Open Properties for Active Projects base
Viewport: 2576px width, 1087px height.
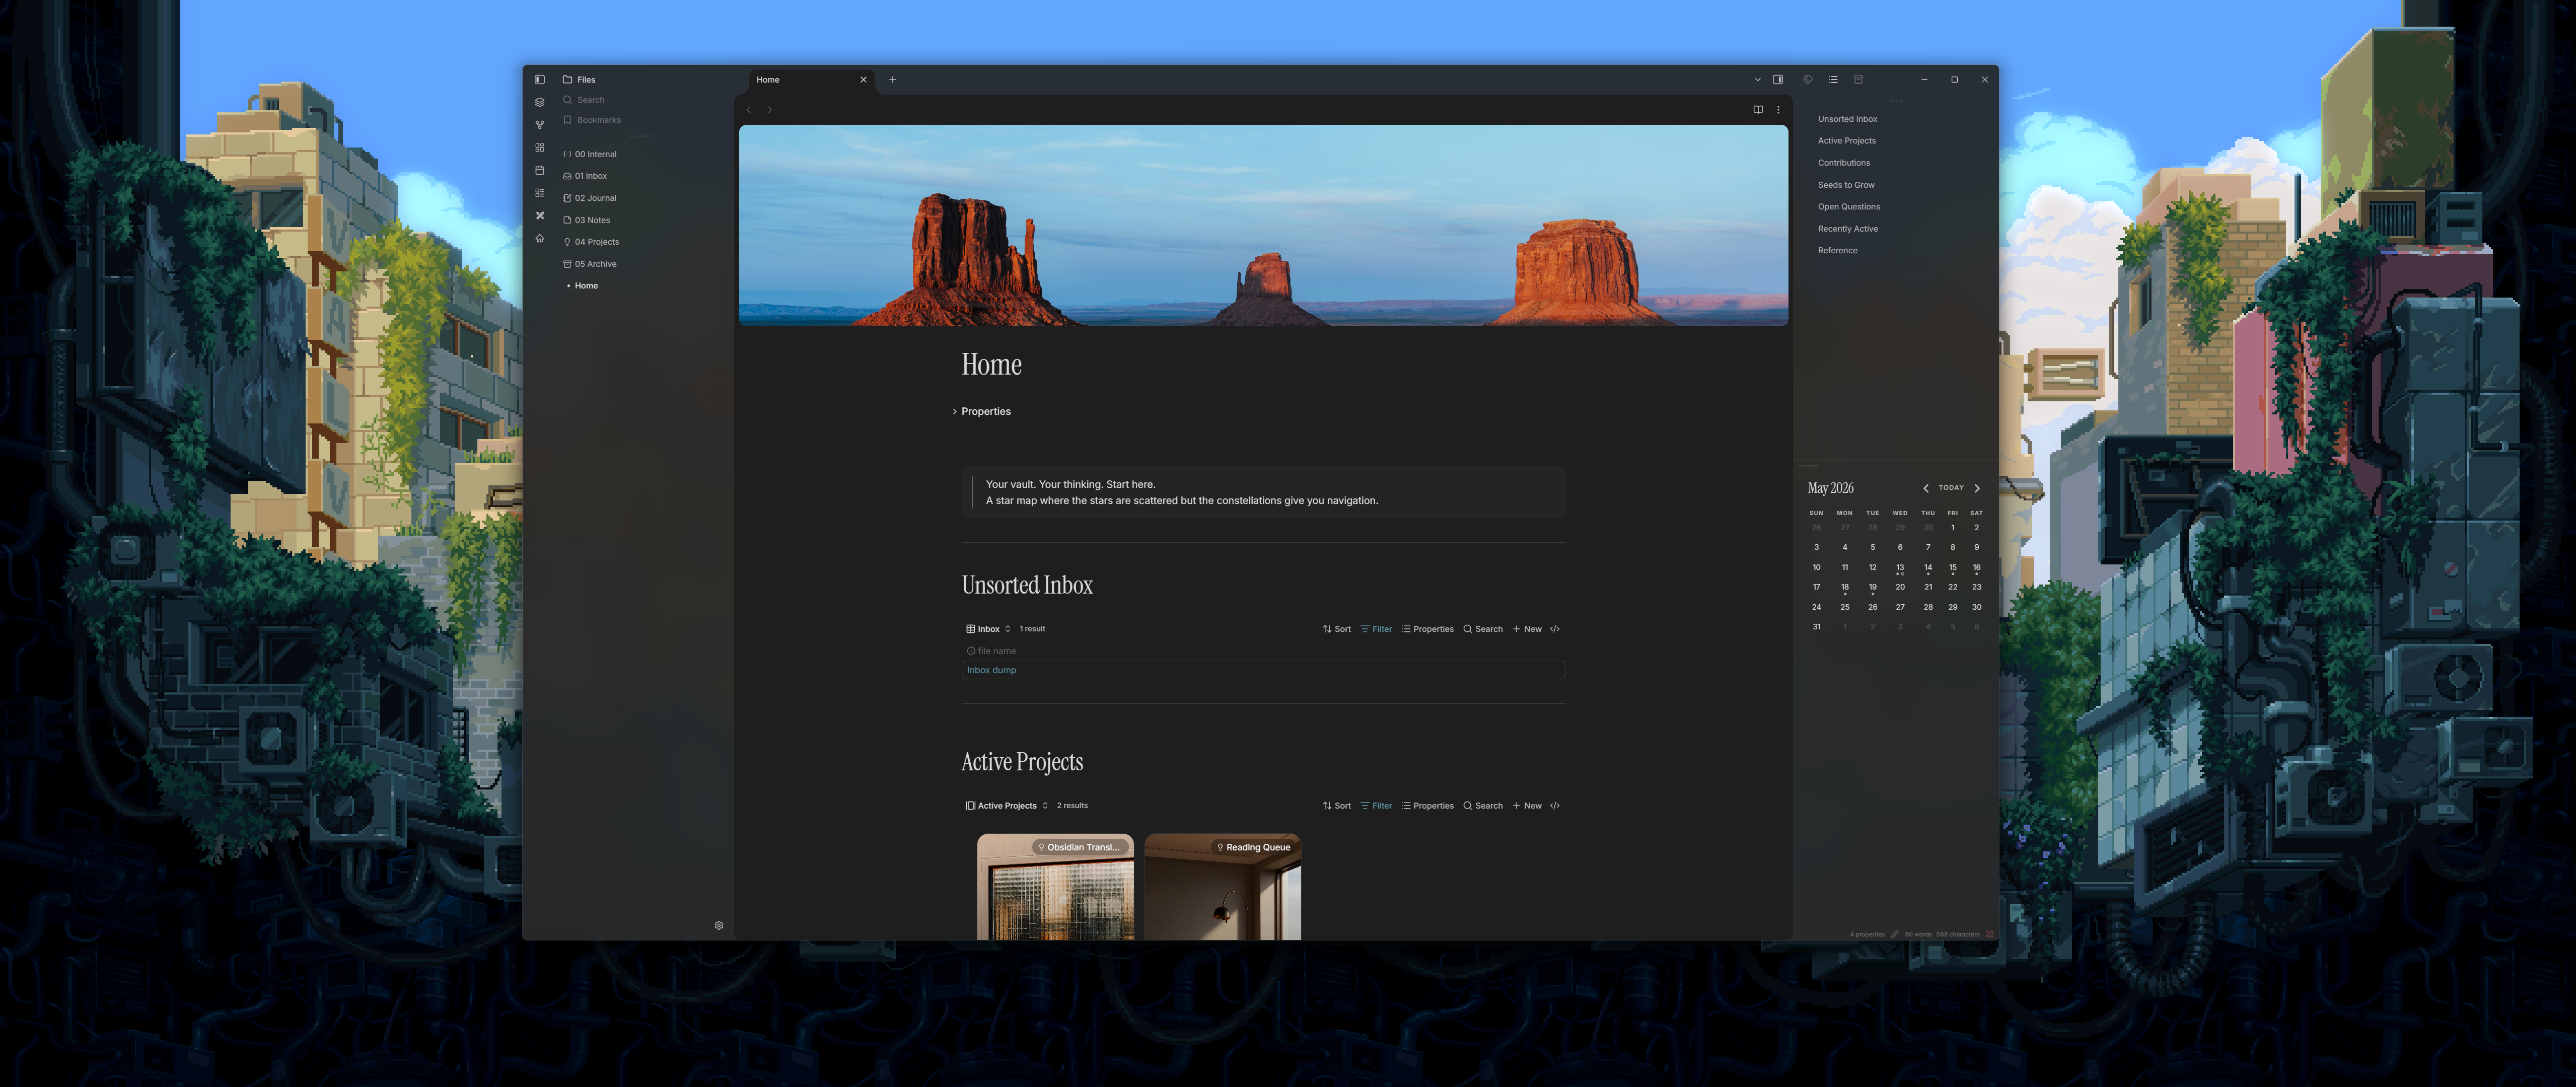click(x=1428, y=806)
